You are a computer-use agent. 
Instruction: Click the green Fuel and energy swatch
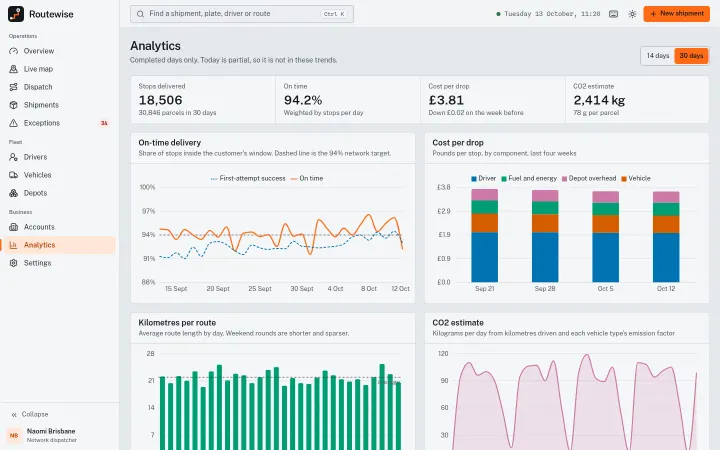[x=504, y=179]
